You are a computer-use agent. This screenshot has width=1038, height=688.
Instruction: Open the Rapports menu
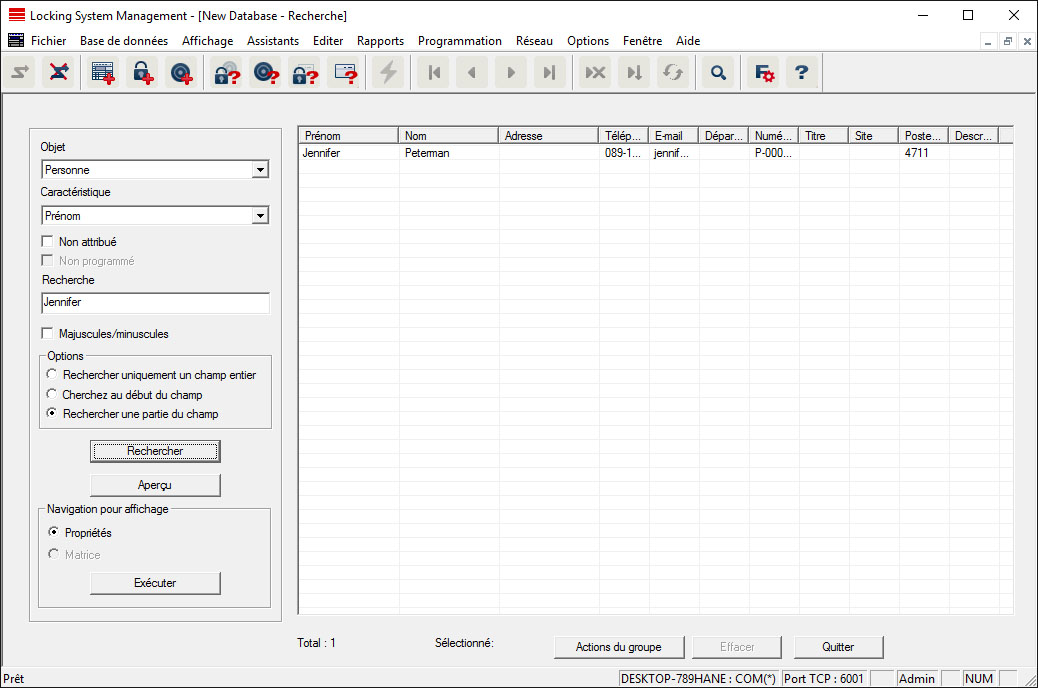point(380,41)
